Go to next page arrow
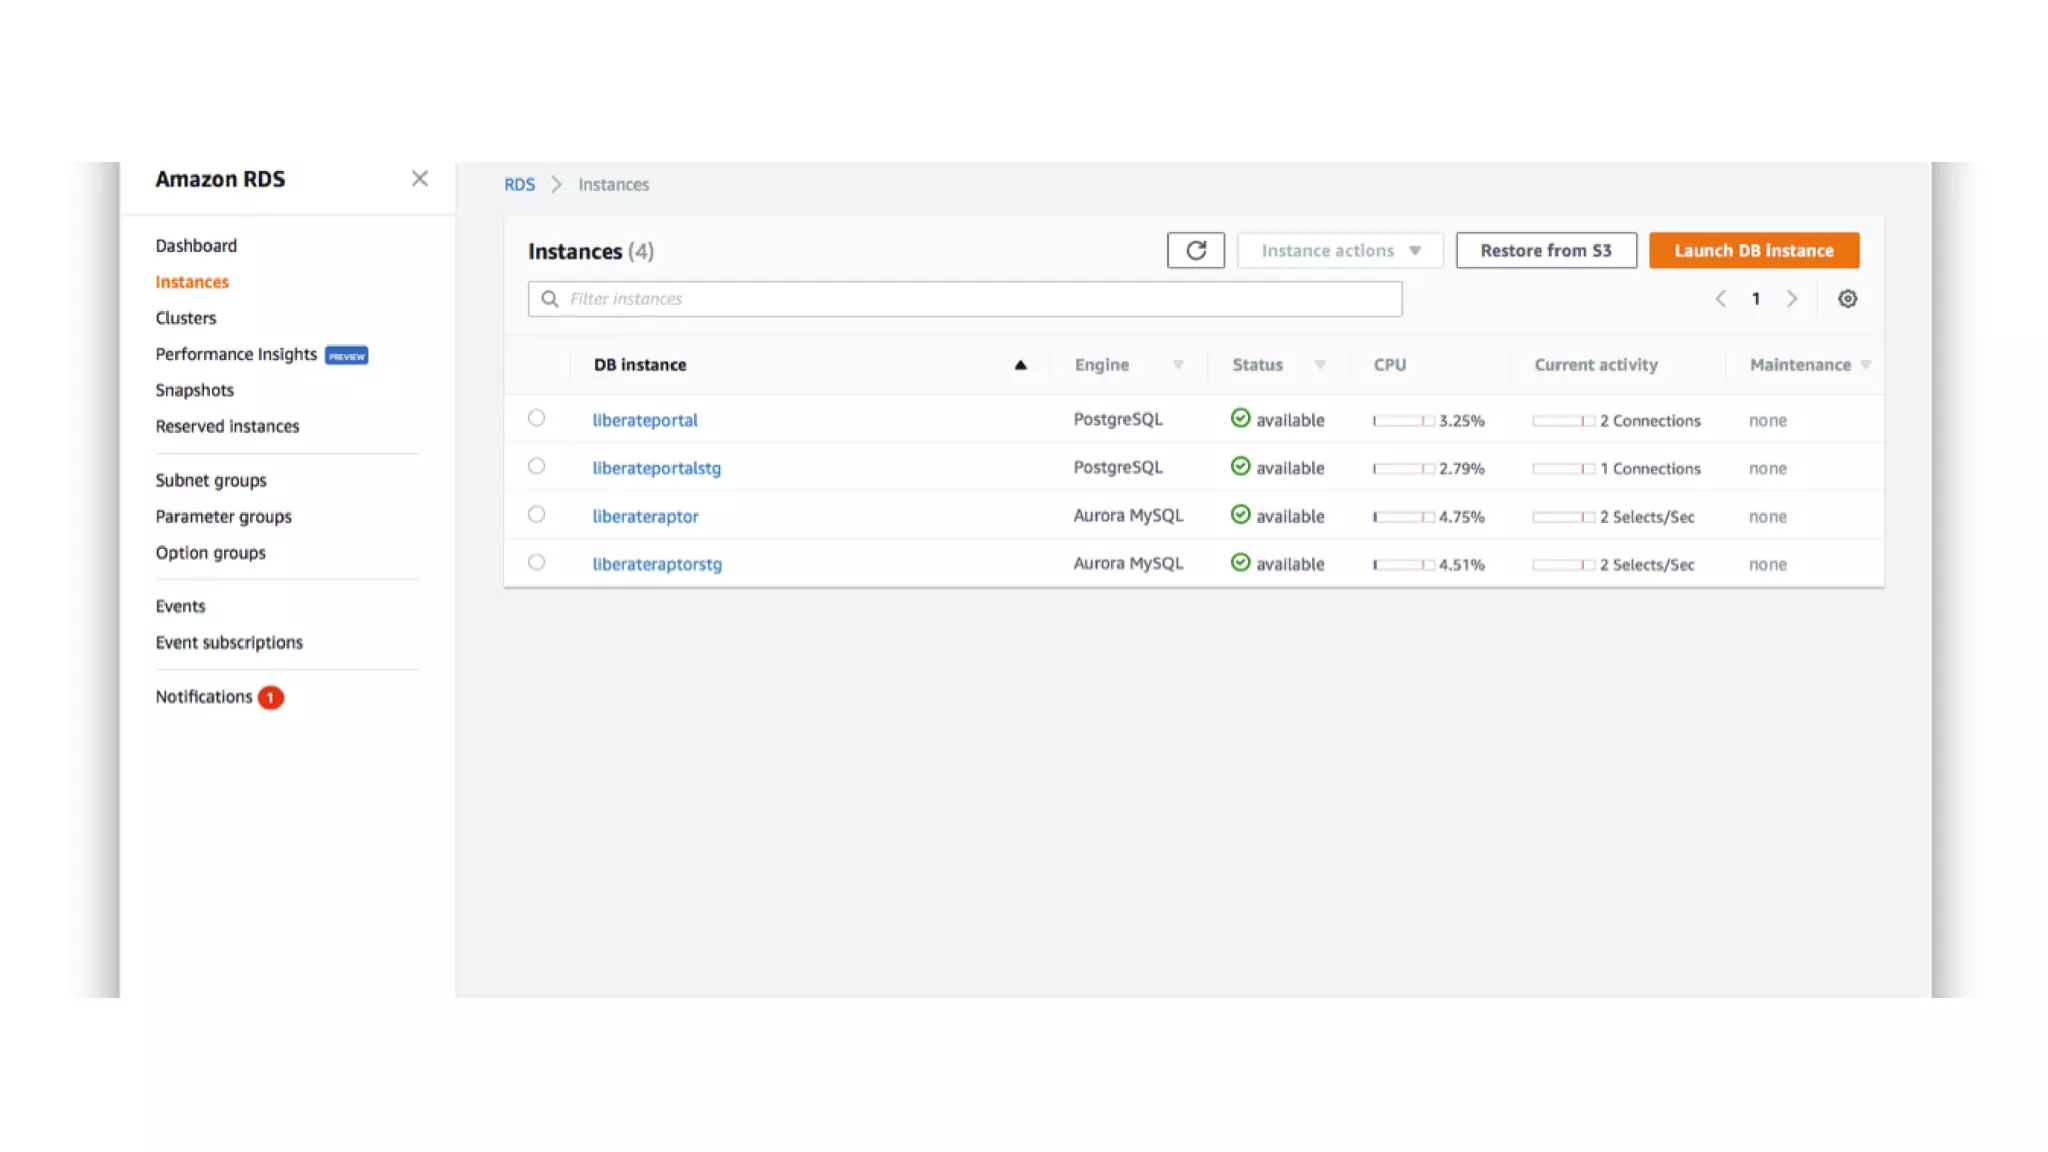Viewport: 2048px width, 1152px height. tap(1792, 299)
